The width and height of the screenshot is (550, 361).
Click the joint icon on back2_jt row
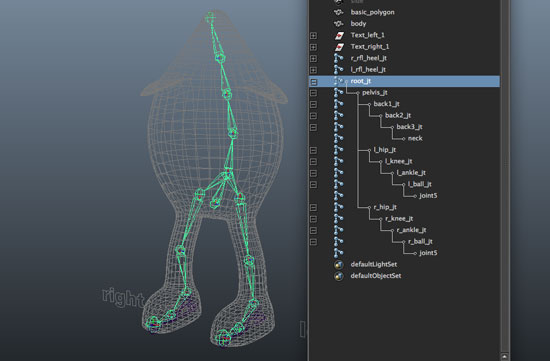[338, 116]
